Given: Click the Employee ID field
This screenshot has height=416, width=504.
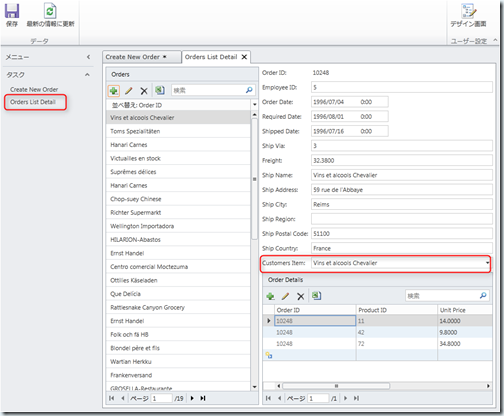Looking at the screenshot, I should pos(402,87).
